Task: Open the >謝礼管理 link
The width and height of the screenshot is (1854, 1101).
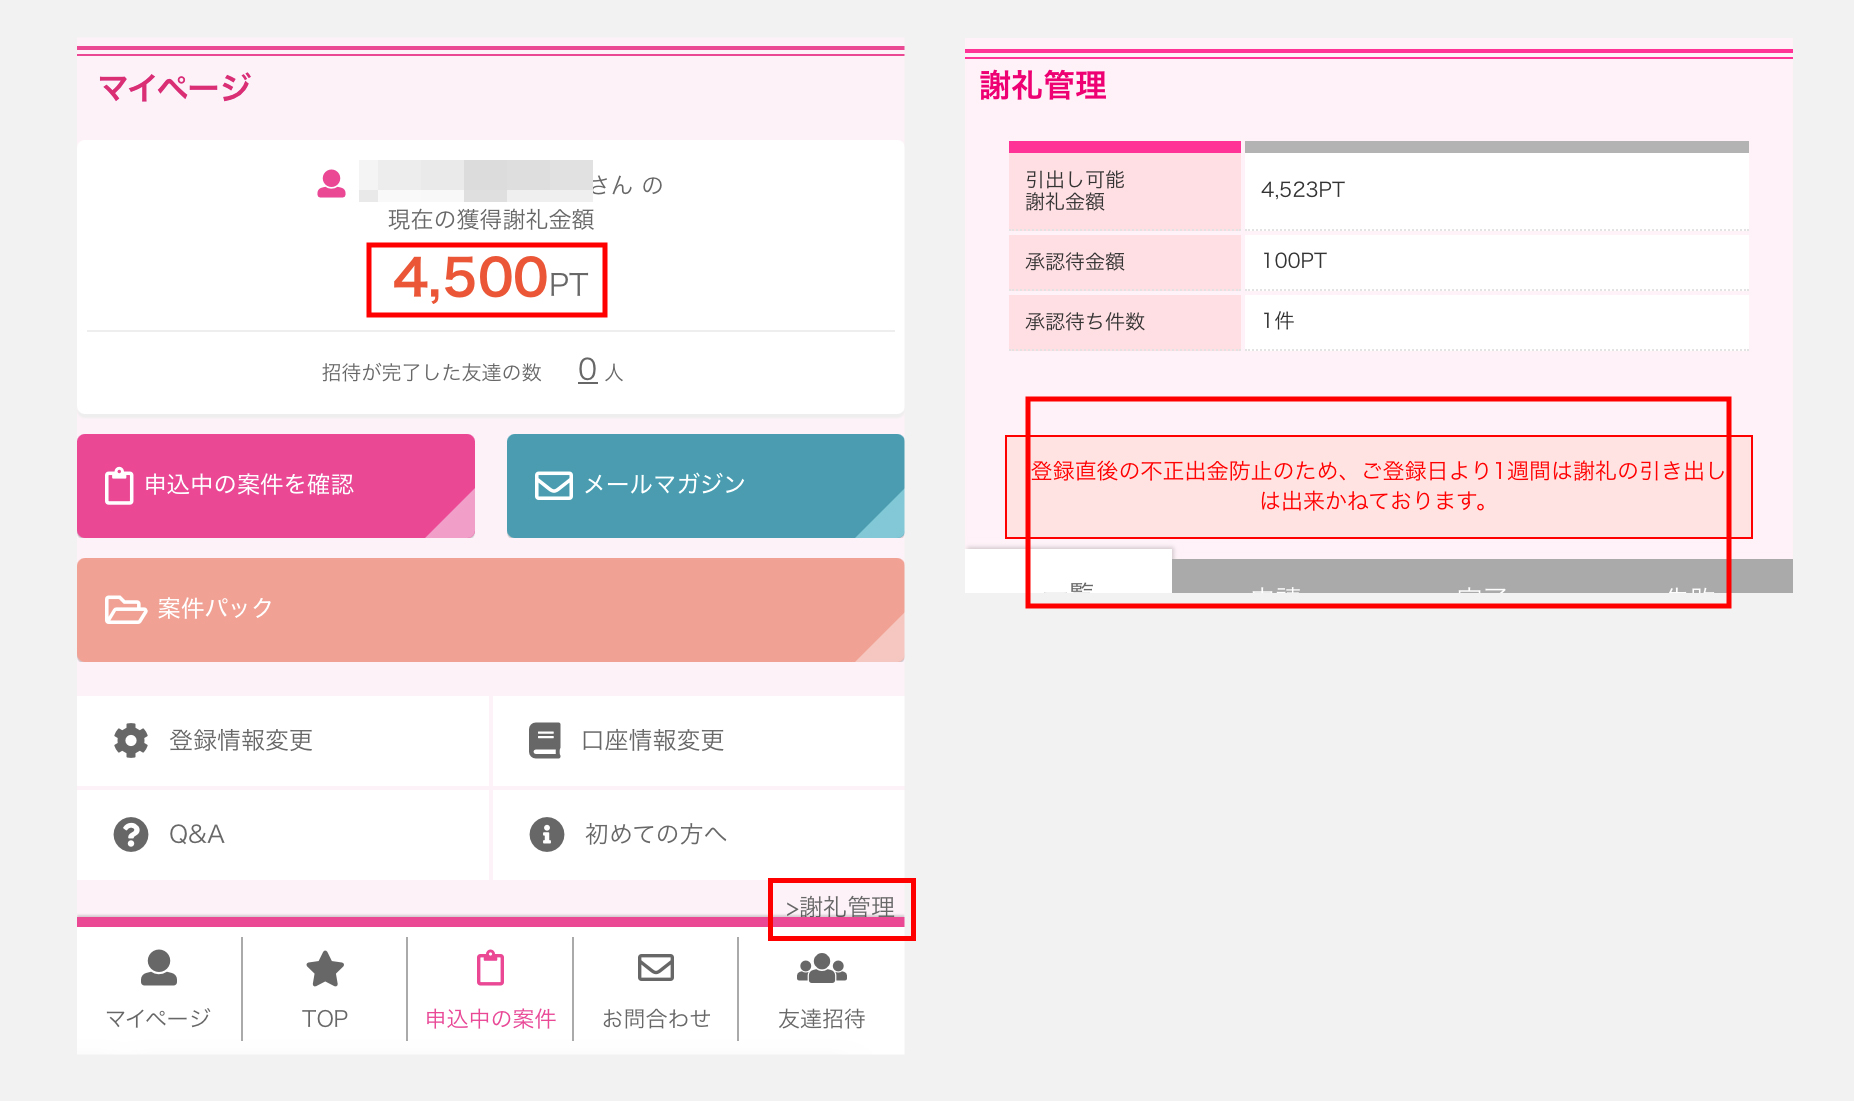Action: (x=840, y=907)
